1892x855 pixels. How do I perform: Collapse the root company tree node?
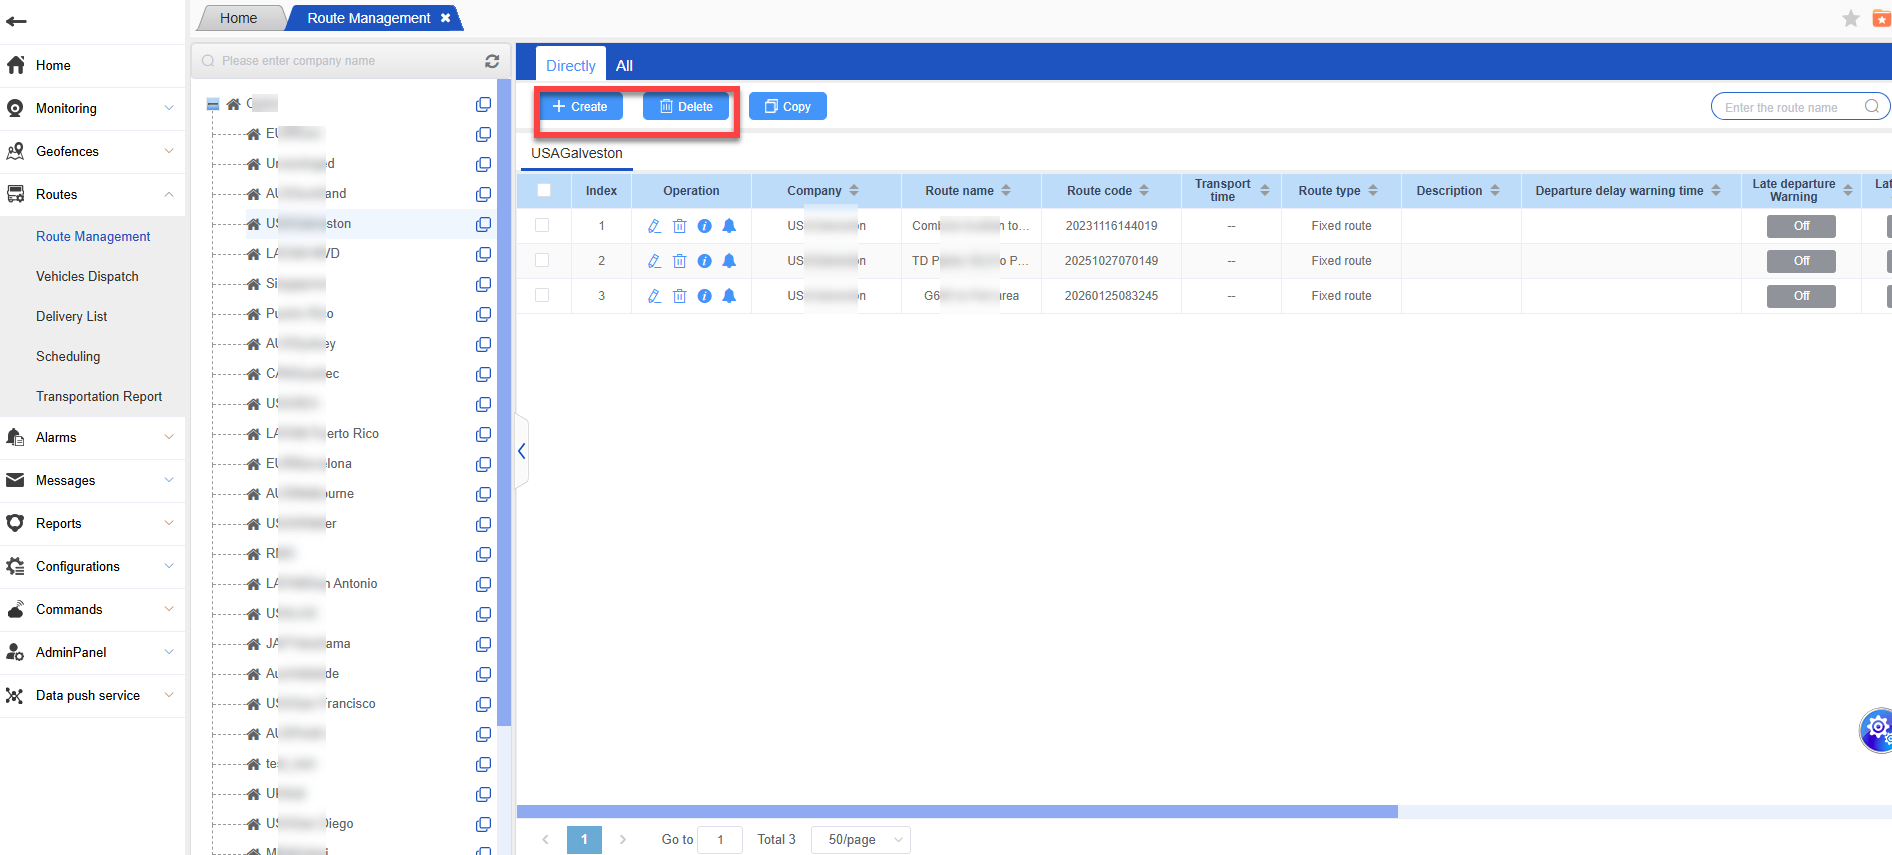coord(213,104)
